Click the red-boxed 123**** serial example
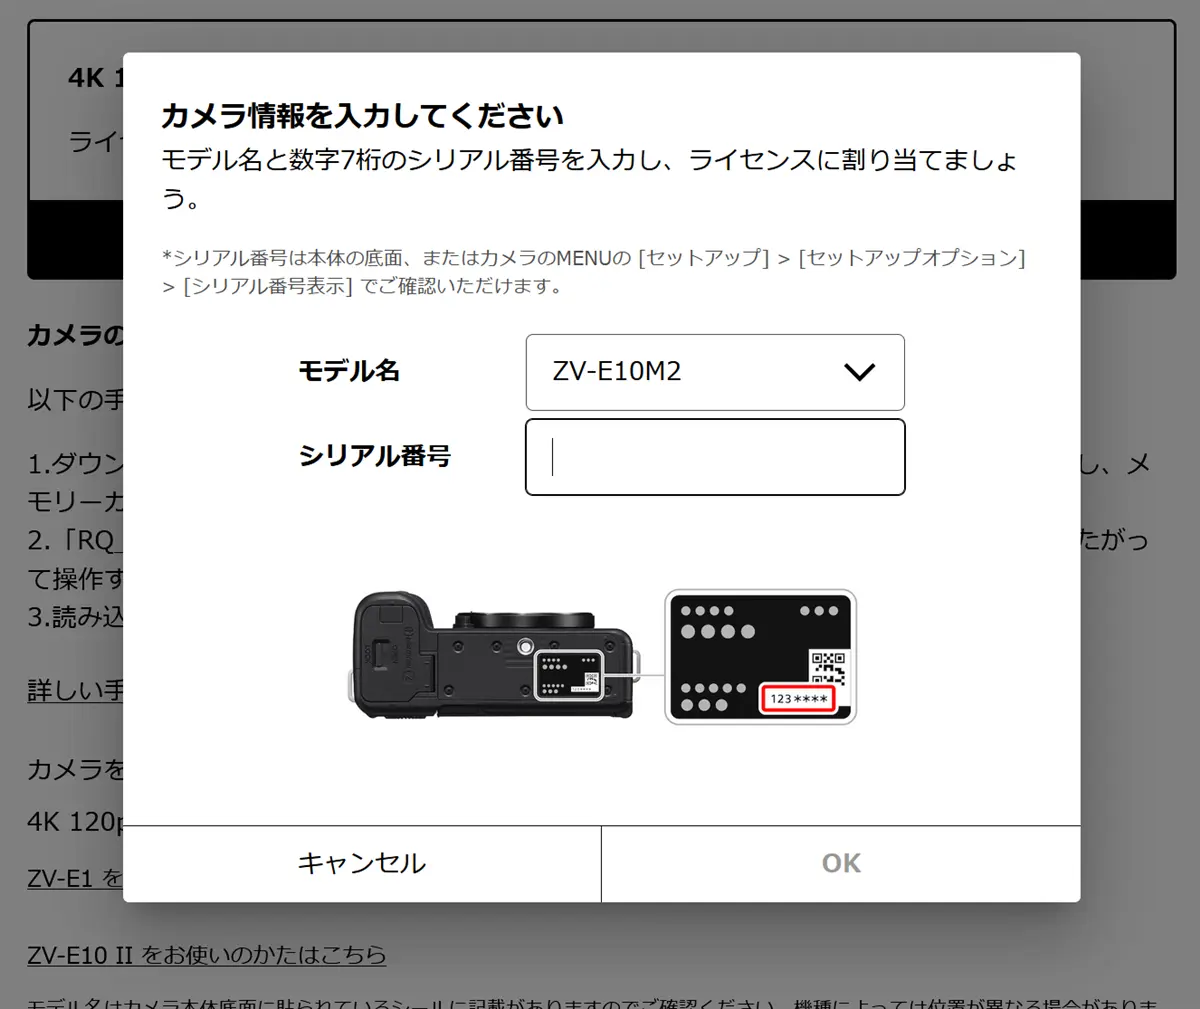 pyautogui.click(x=799, y=698)
